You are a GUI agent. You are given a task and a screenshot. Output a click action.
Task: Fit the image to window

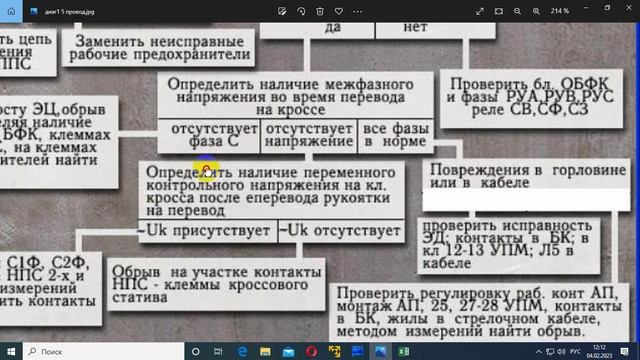499,11
